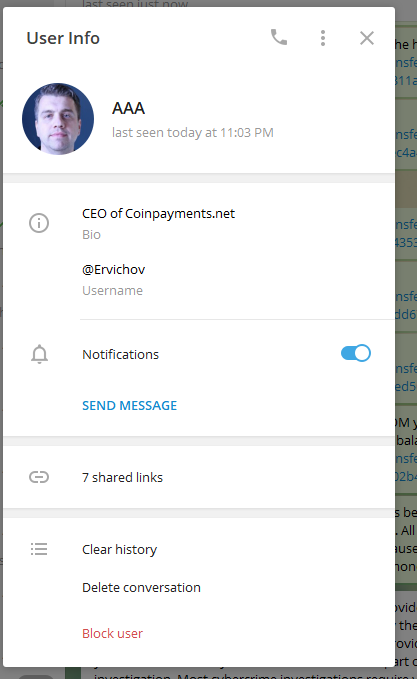Click the @Ervichov username

(113, 269)
